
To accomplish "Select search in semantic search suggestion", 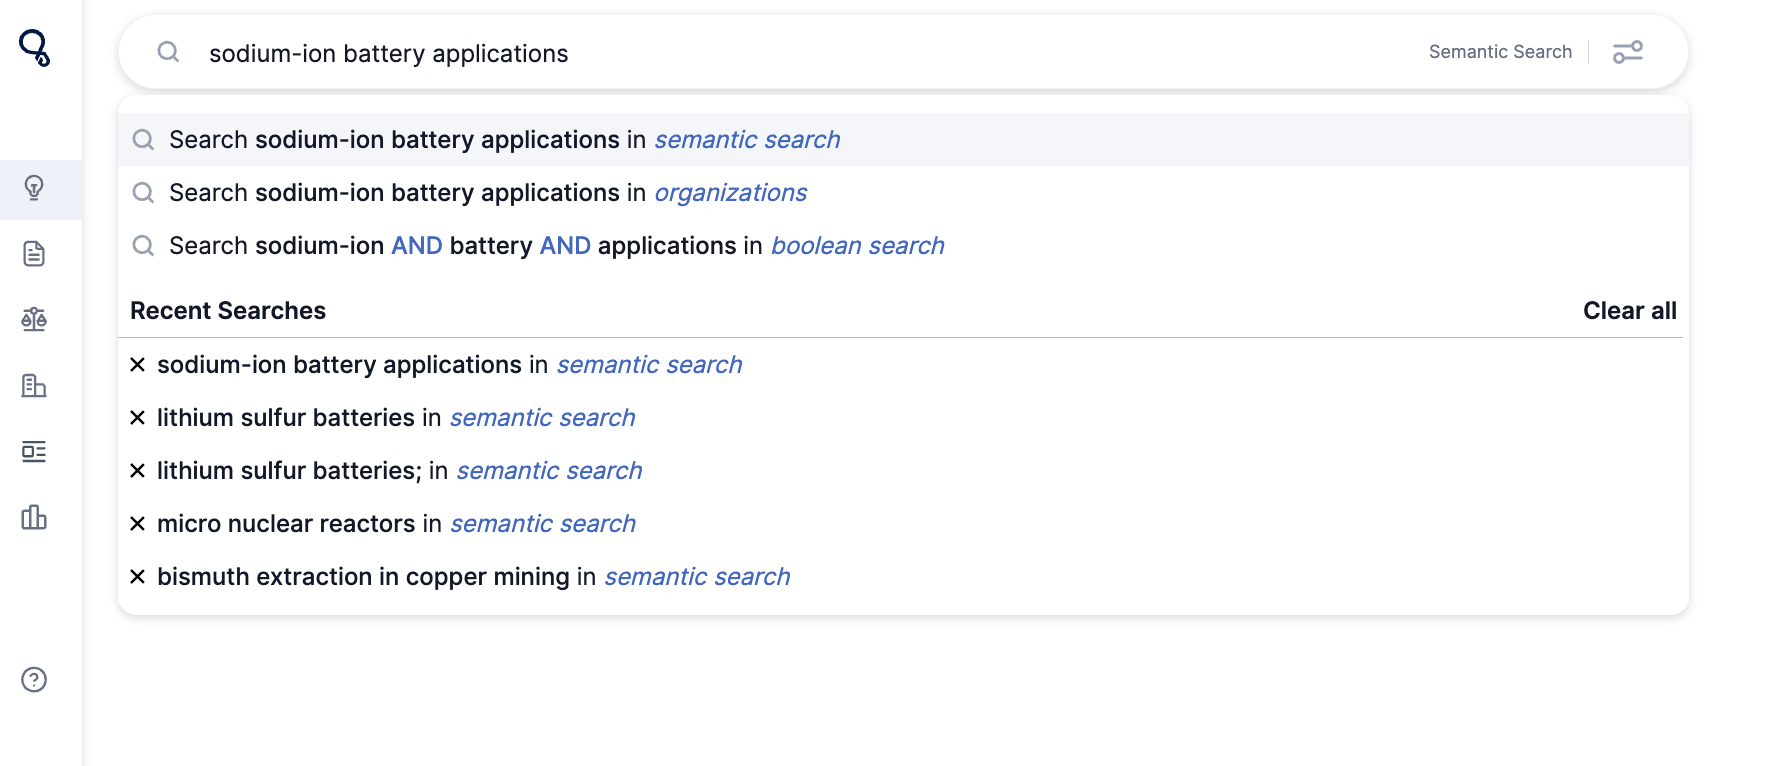I will [x=903, y=140].
